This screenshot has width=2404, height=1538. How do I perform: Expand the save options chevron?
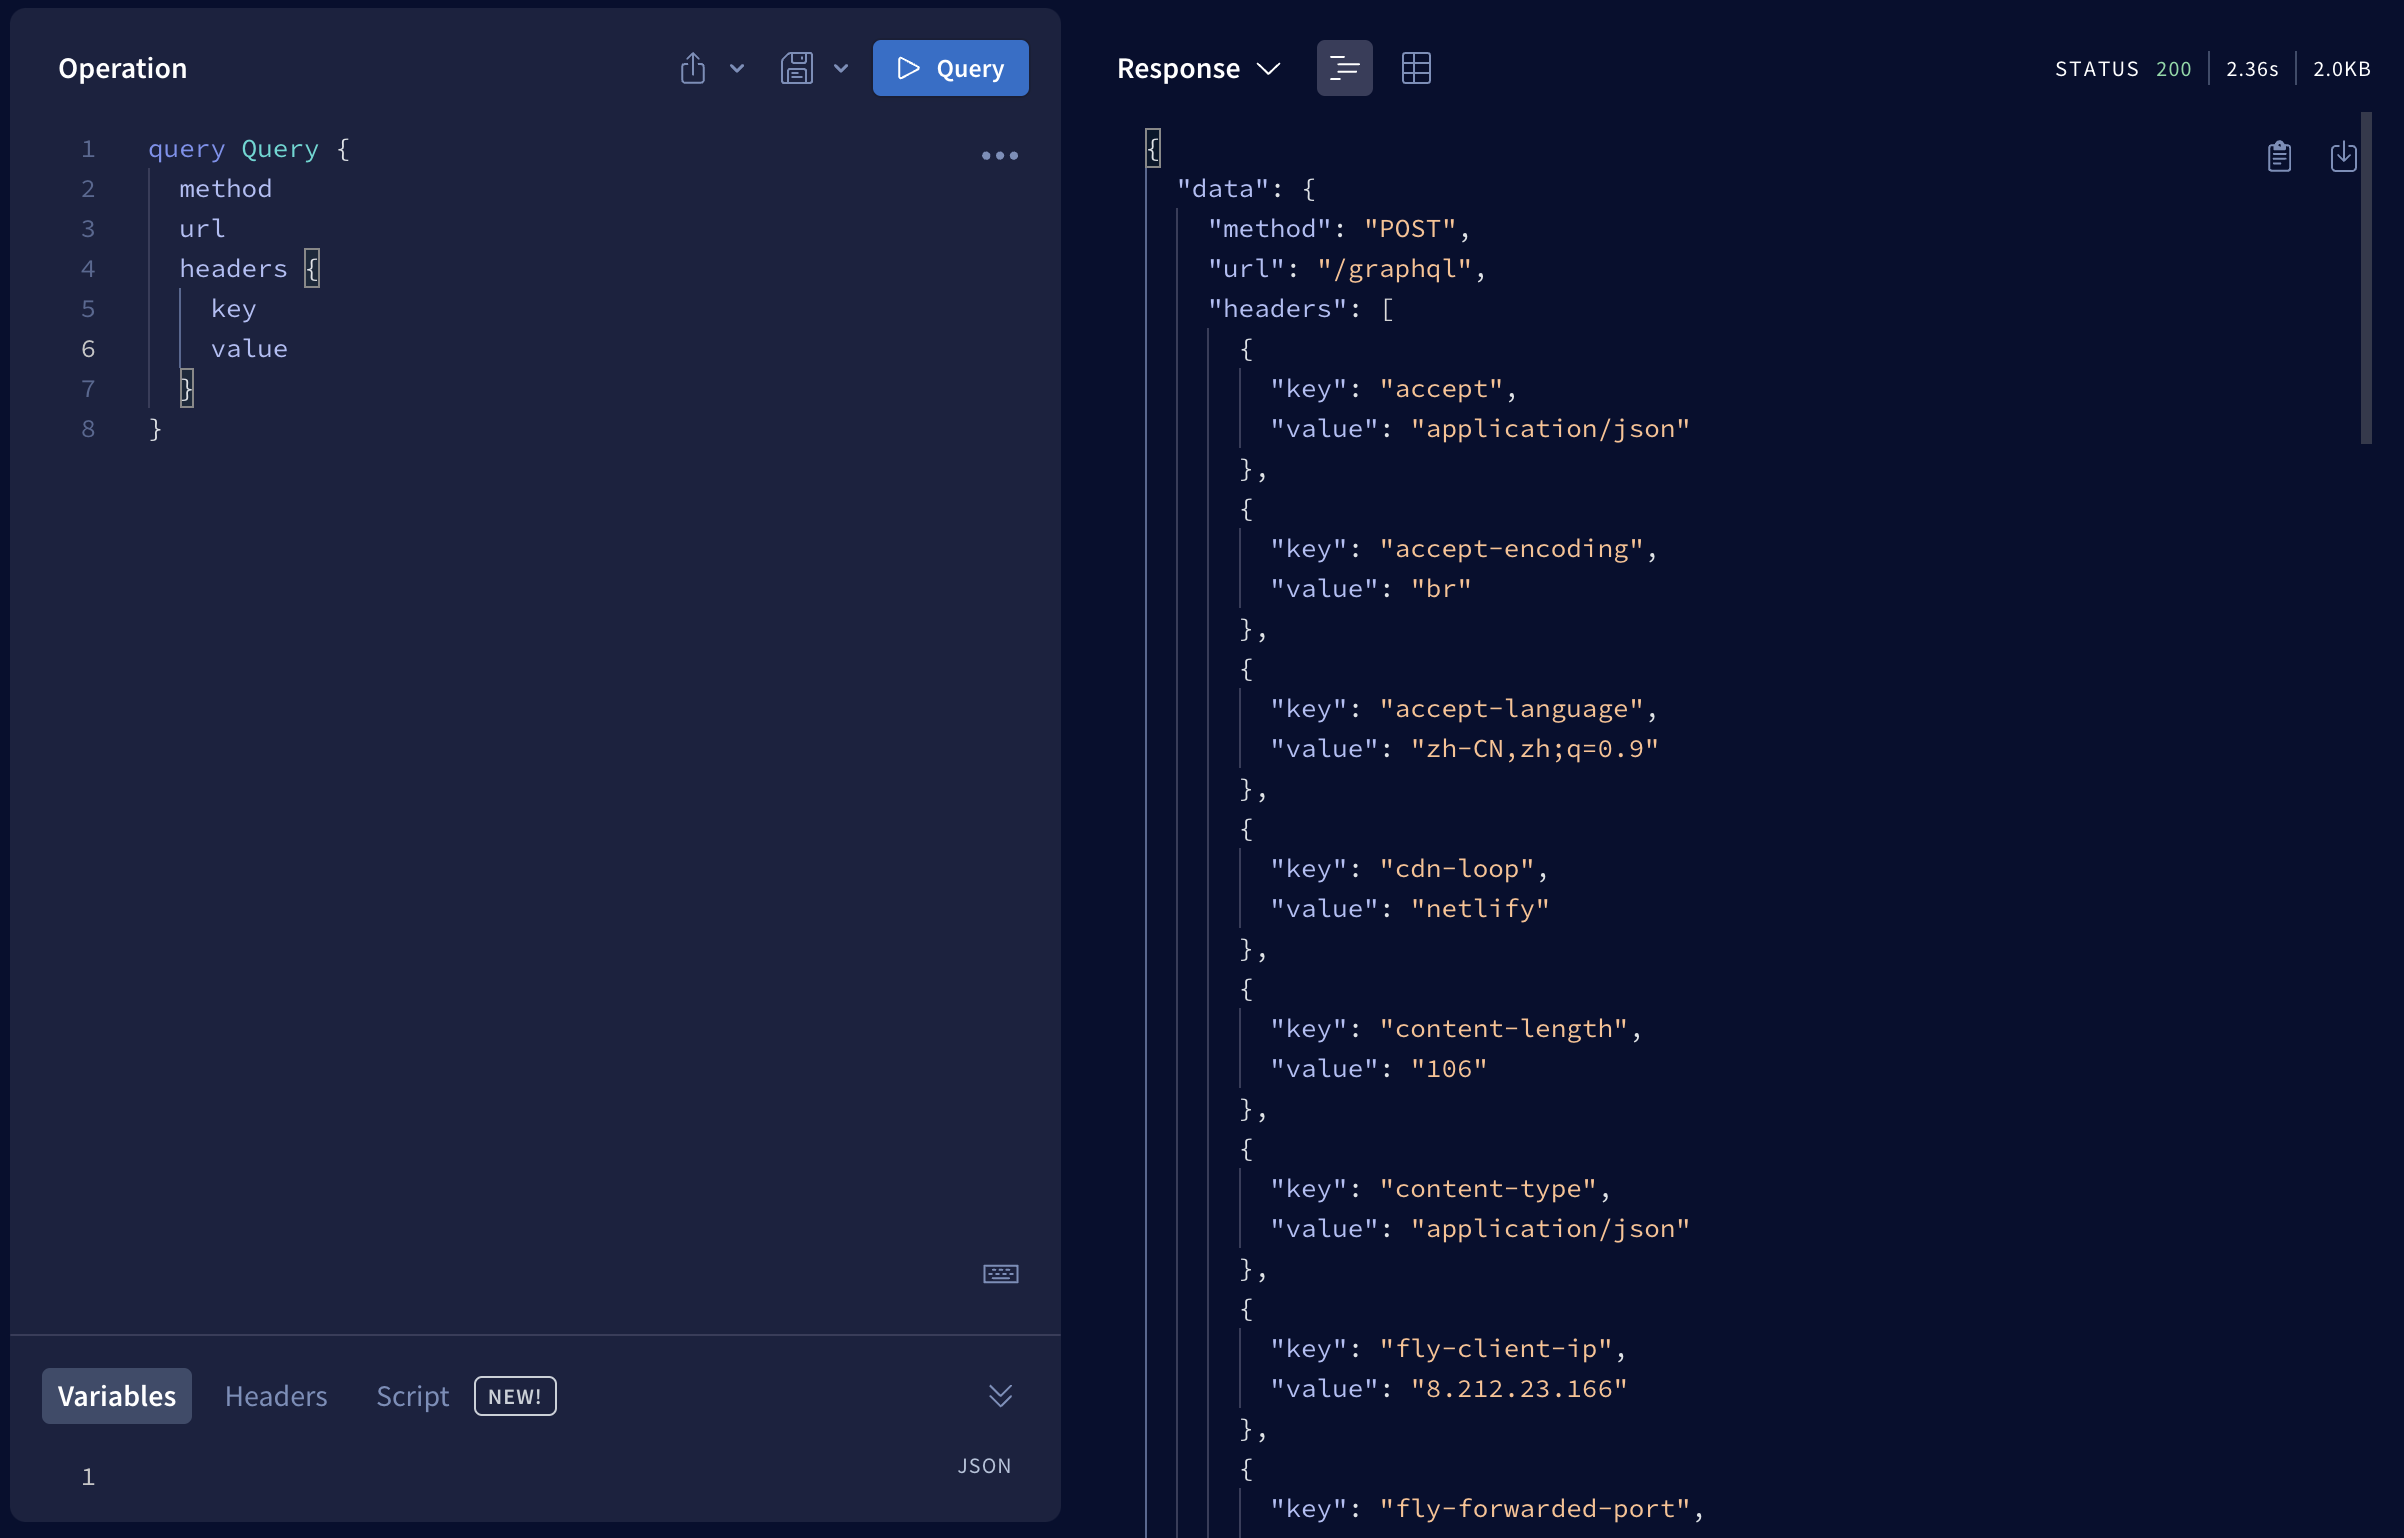[x=841, y=69]
